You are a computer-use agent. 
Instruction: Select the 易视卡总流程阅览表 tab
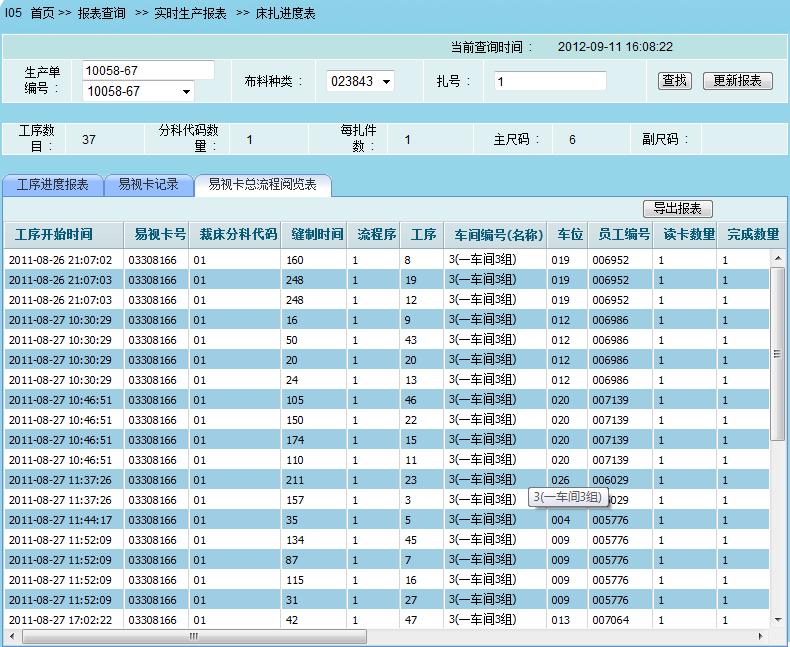pos(262,185)
